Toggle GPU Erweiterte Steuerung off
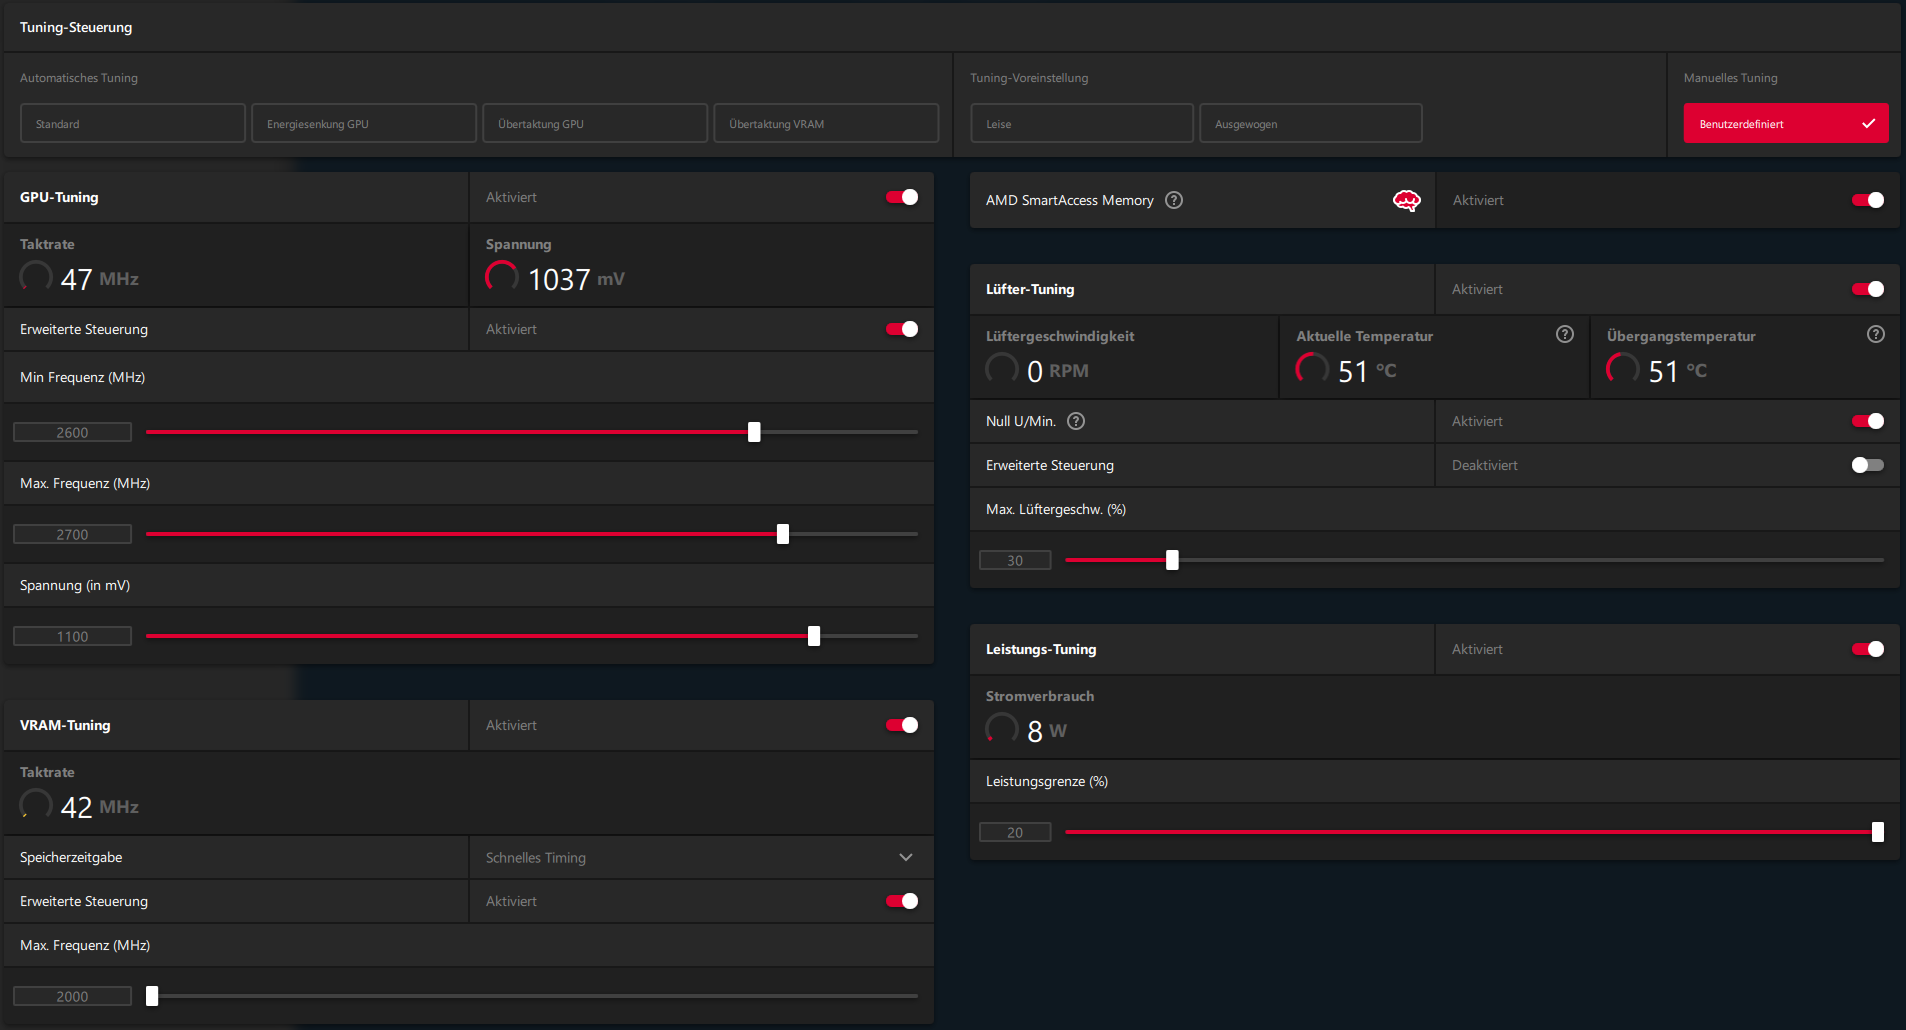This screenshot has width=1906, height=1030. (902, 329)
